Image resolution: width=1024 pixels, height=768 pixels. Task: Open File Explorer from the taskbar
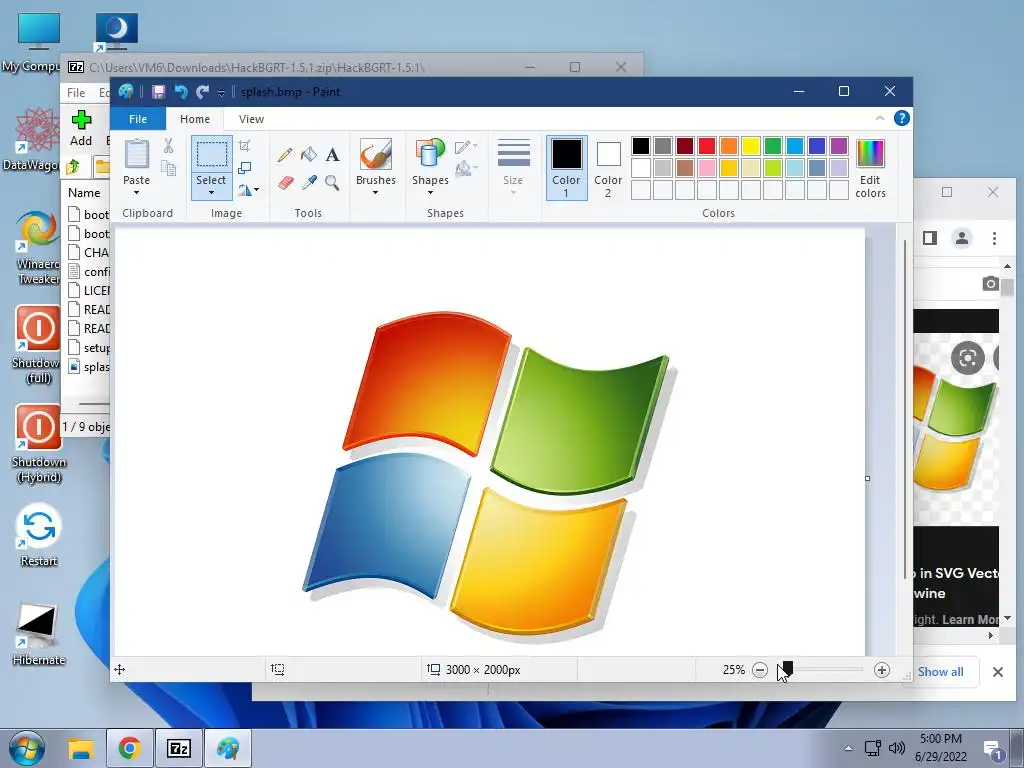pos(81,748)
